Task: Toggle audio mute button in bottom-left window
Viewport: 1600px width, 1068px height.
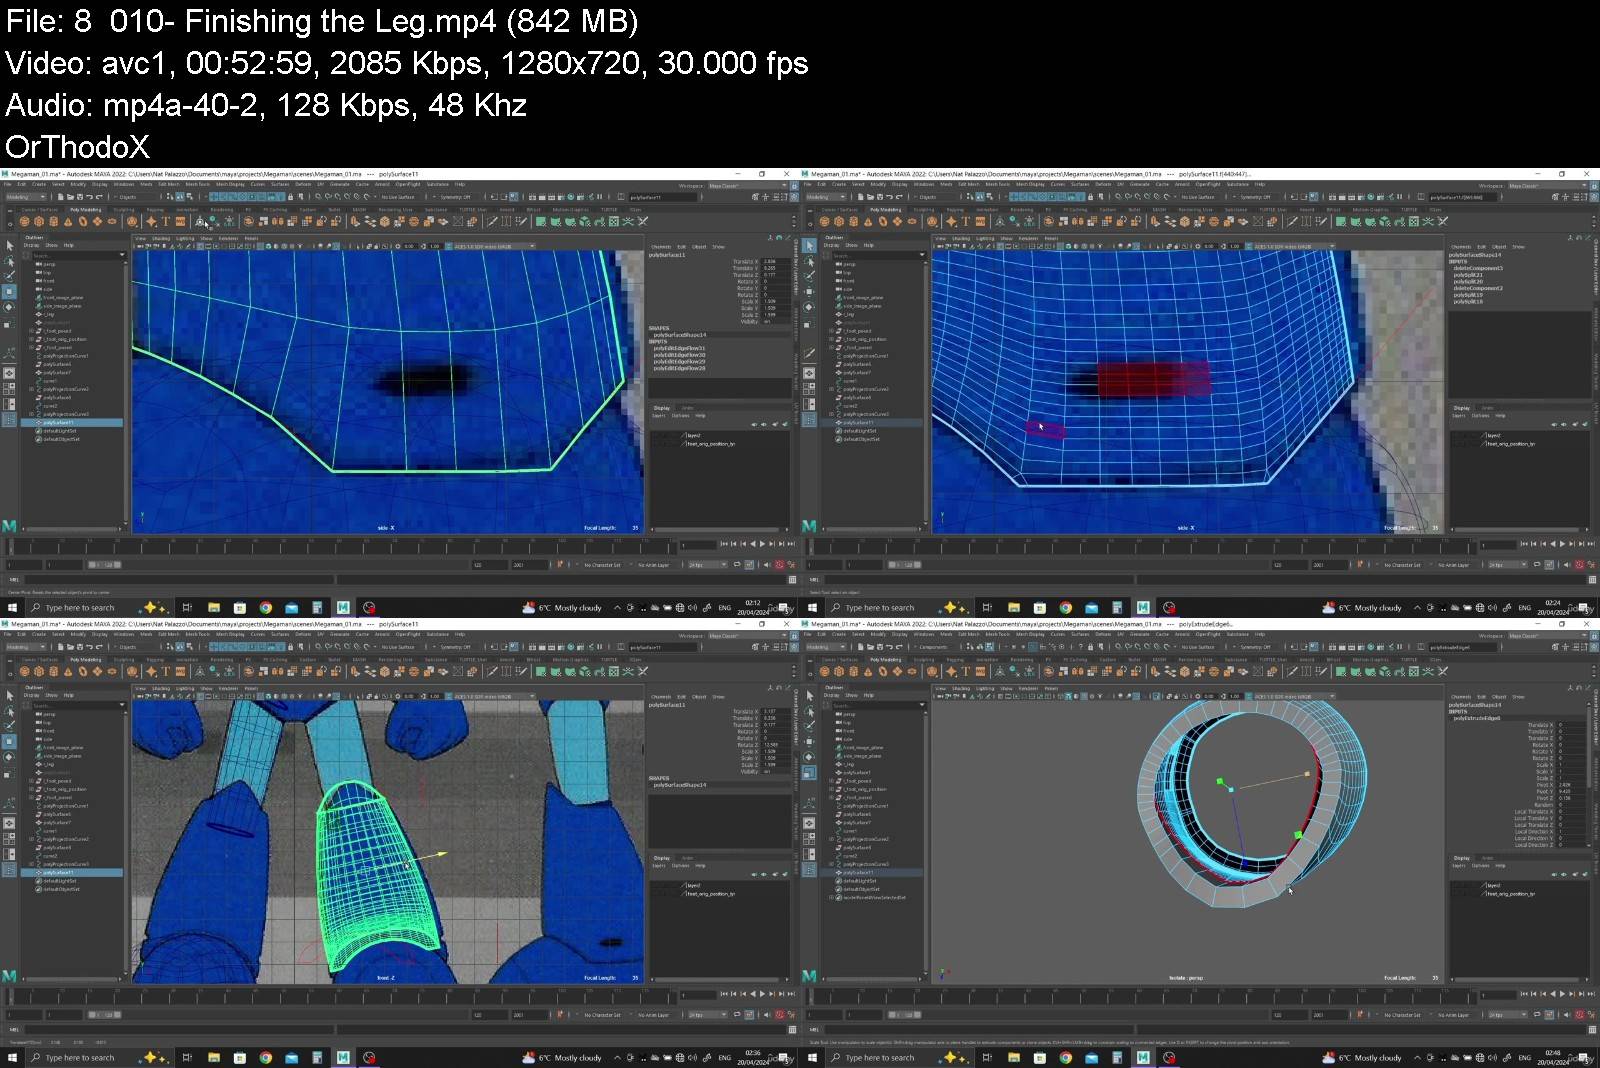Action: [767, 1015]
